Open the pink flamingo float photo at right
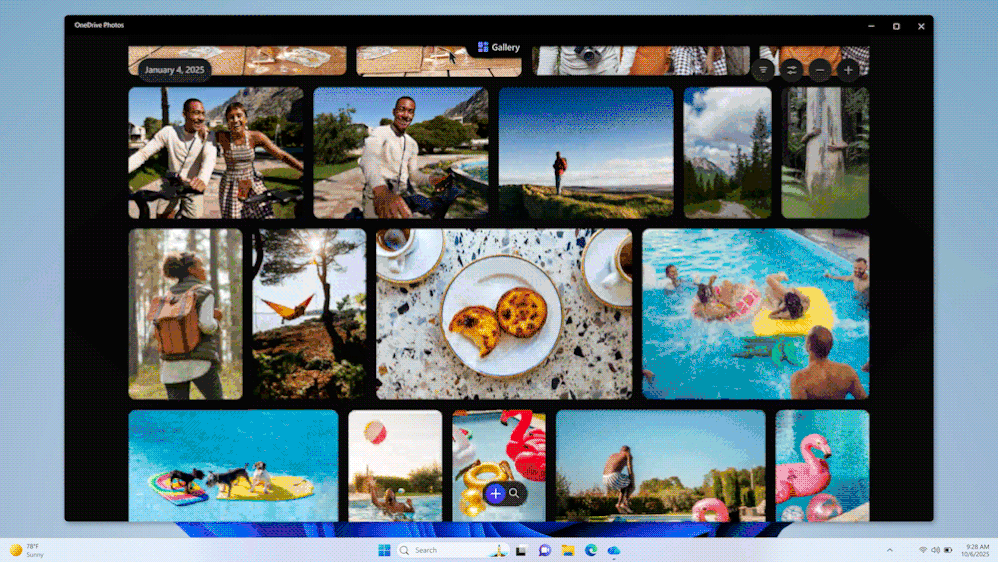The width and height of the screenshot is (998, 562). click(x=822, y=466)
